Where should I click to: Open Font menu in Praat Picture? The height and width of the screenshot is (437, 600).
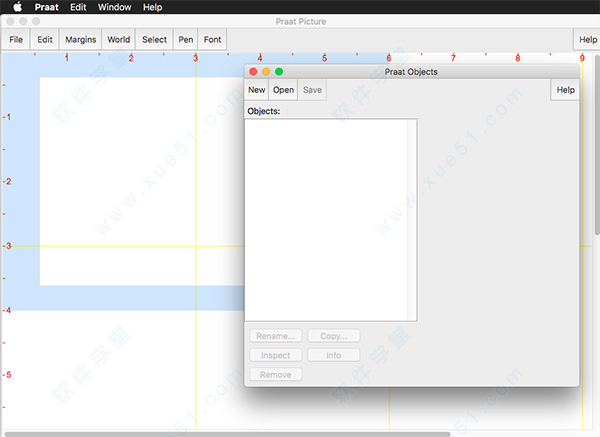click(212, 39)
